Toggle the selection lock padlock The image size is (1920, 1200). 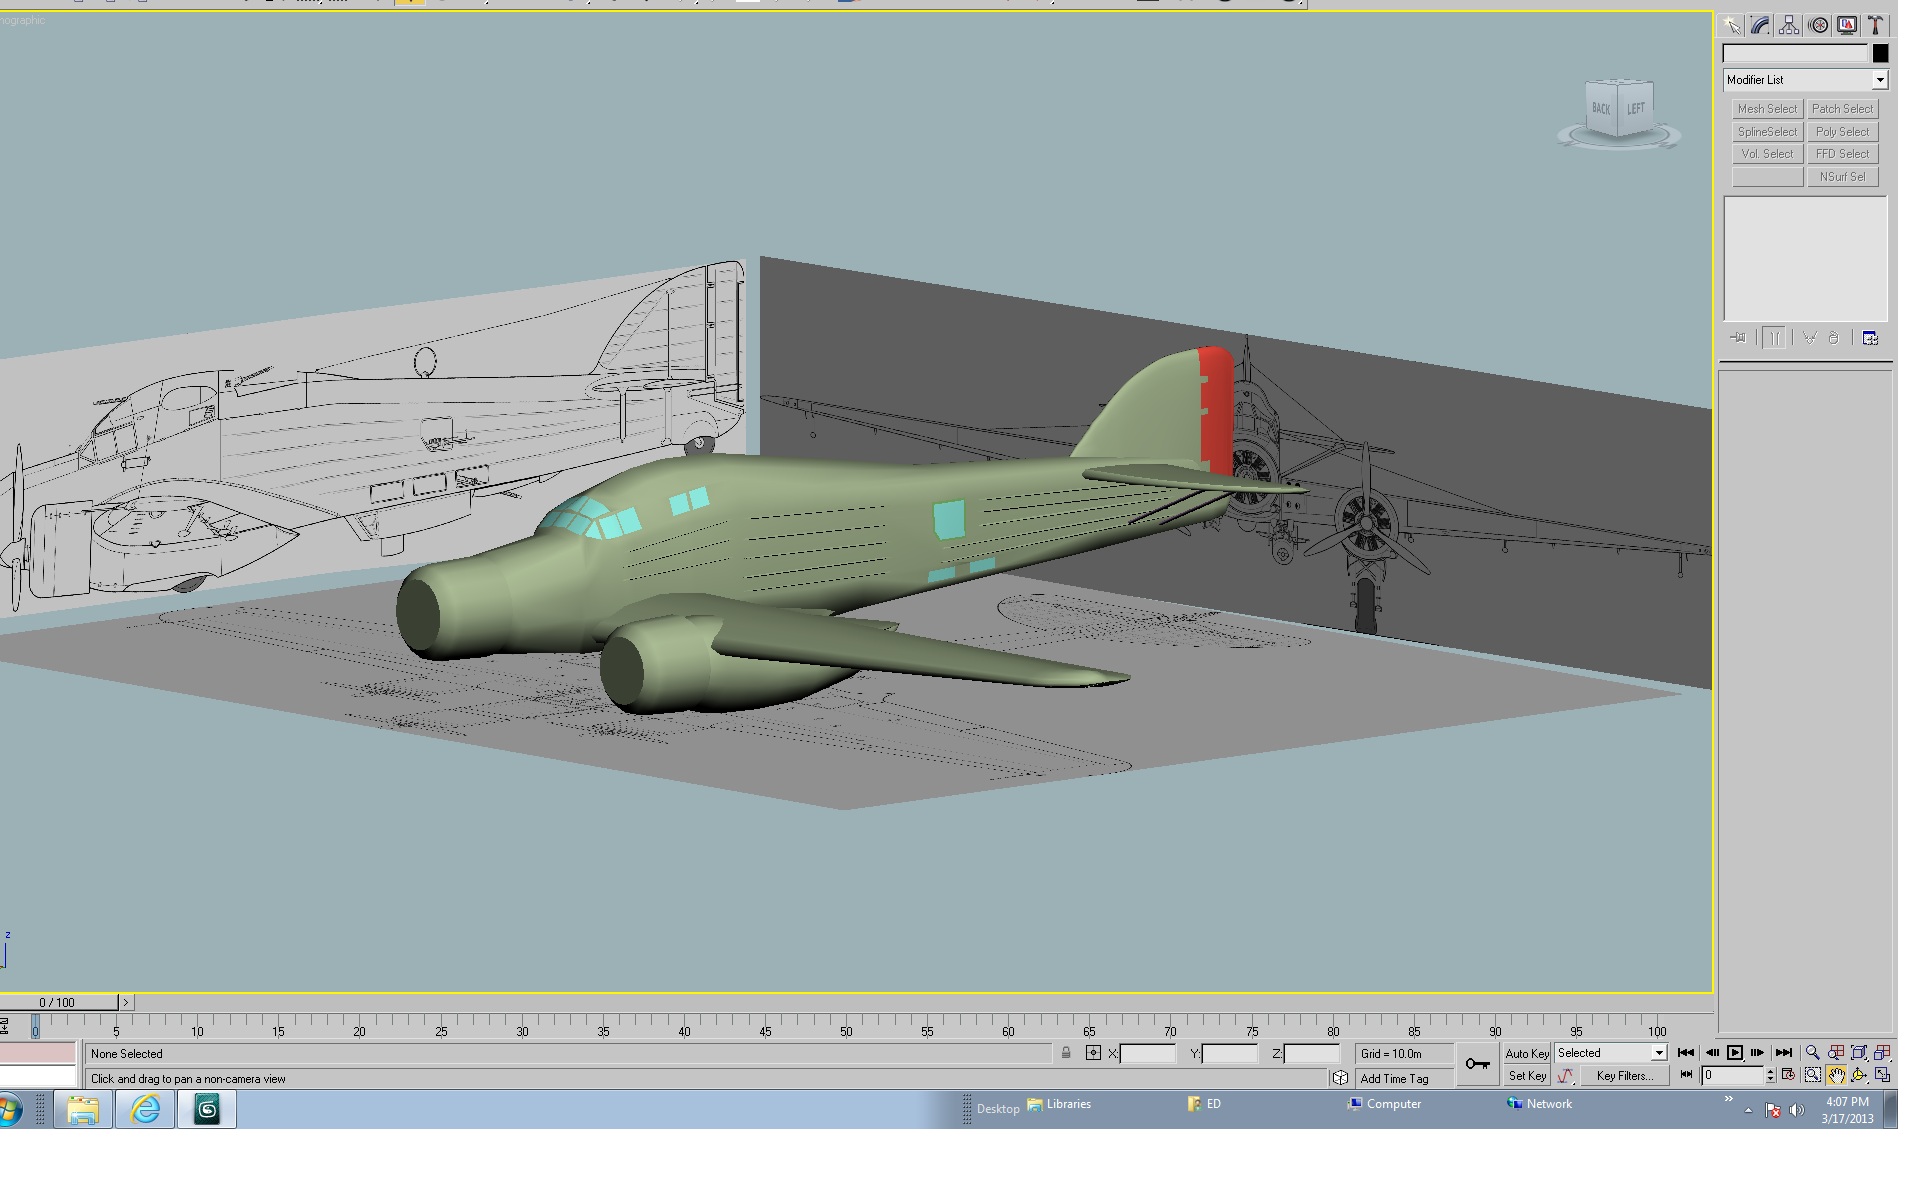click(x=1066, y=1053)
